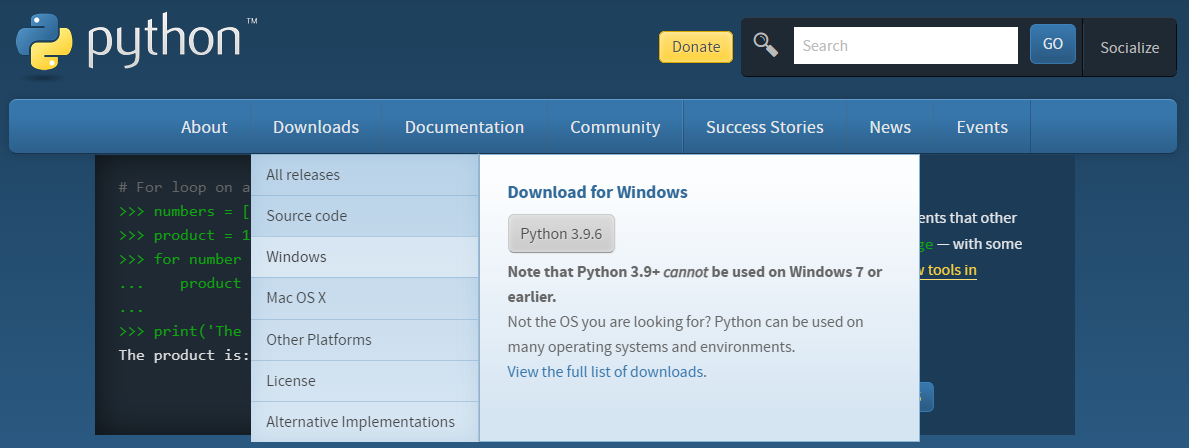Select Mac OS X in Downloads submenu
Viewport: 1189px width, 448px height.
(365, 298)
